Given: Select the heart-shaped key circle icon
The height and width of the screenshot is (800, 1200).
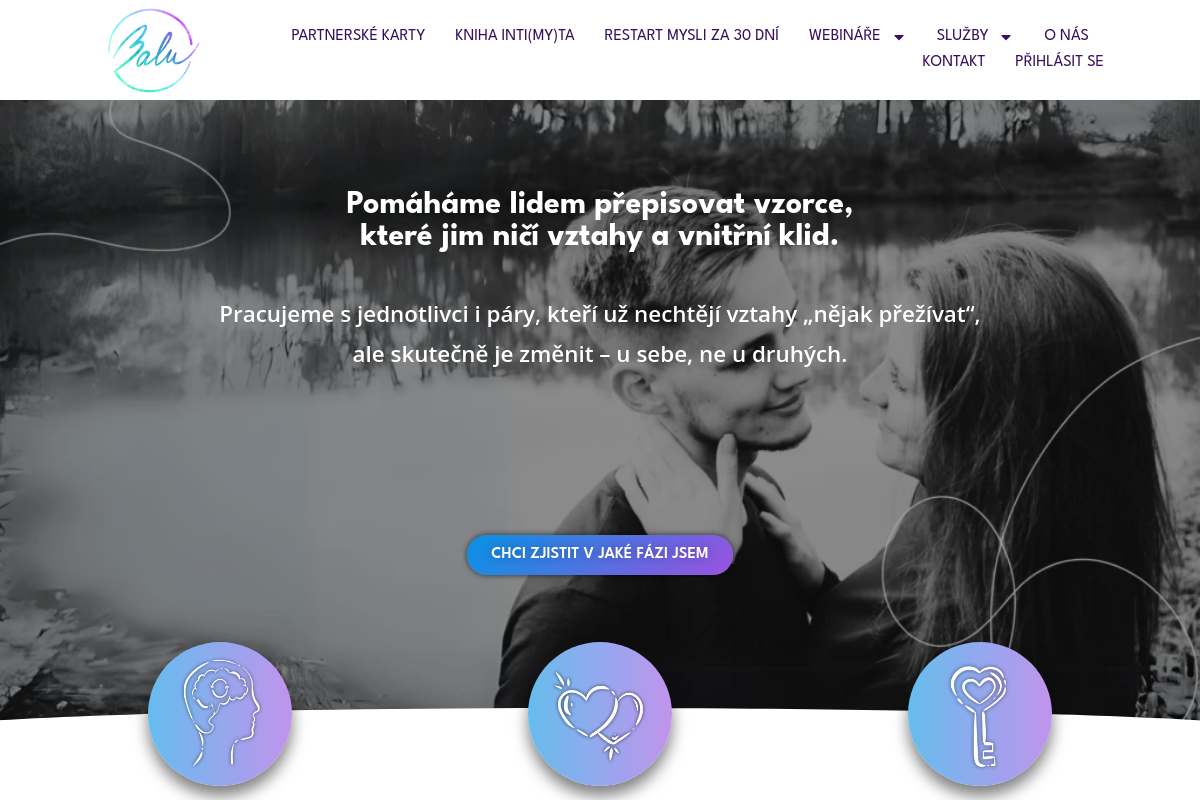Looking at the screenshot, I should point(980,714).
